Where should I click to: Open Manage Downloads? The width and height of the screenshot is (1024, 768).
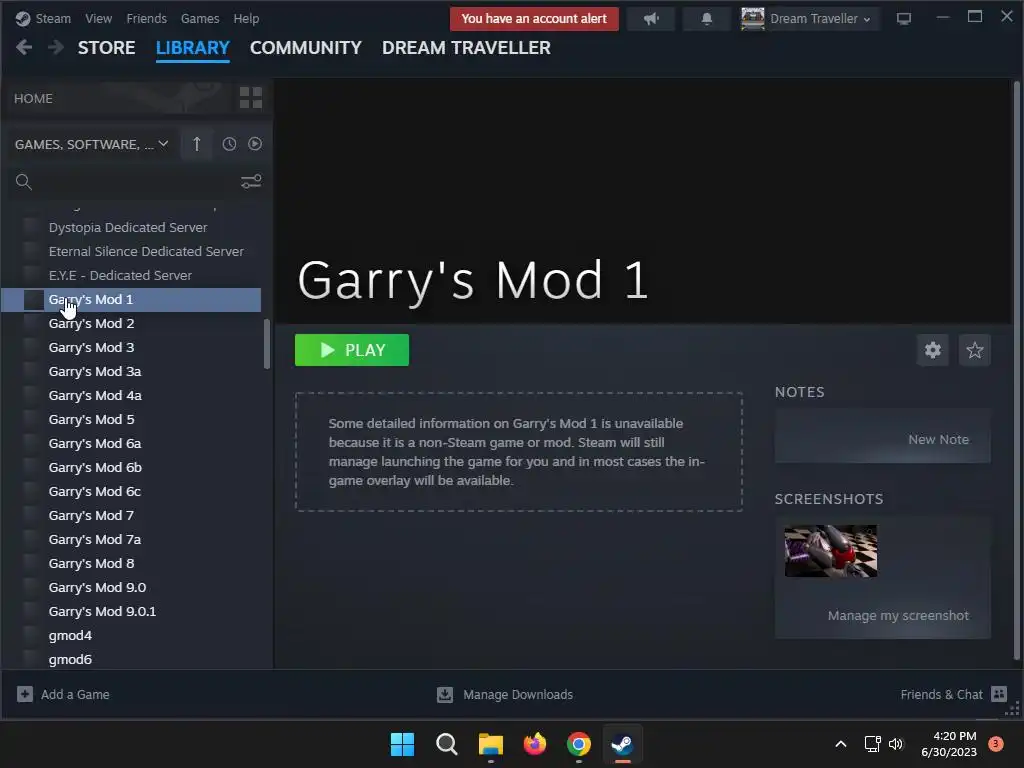505,694
